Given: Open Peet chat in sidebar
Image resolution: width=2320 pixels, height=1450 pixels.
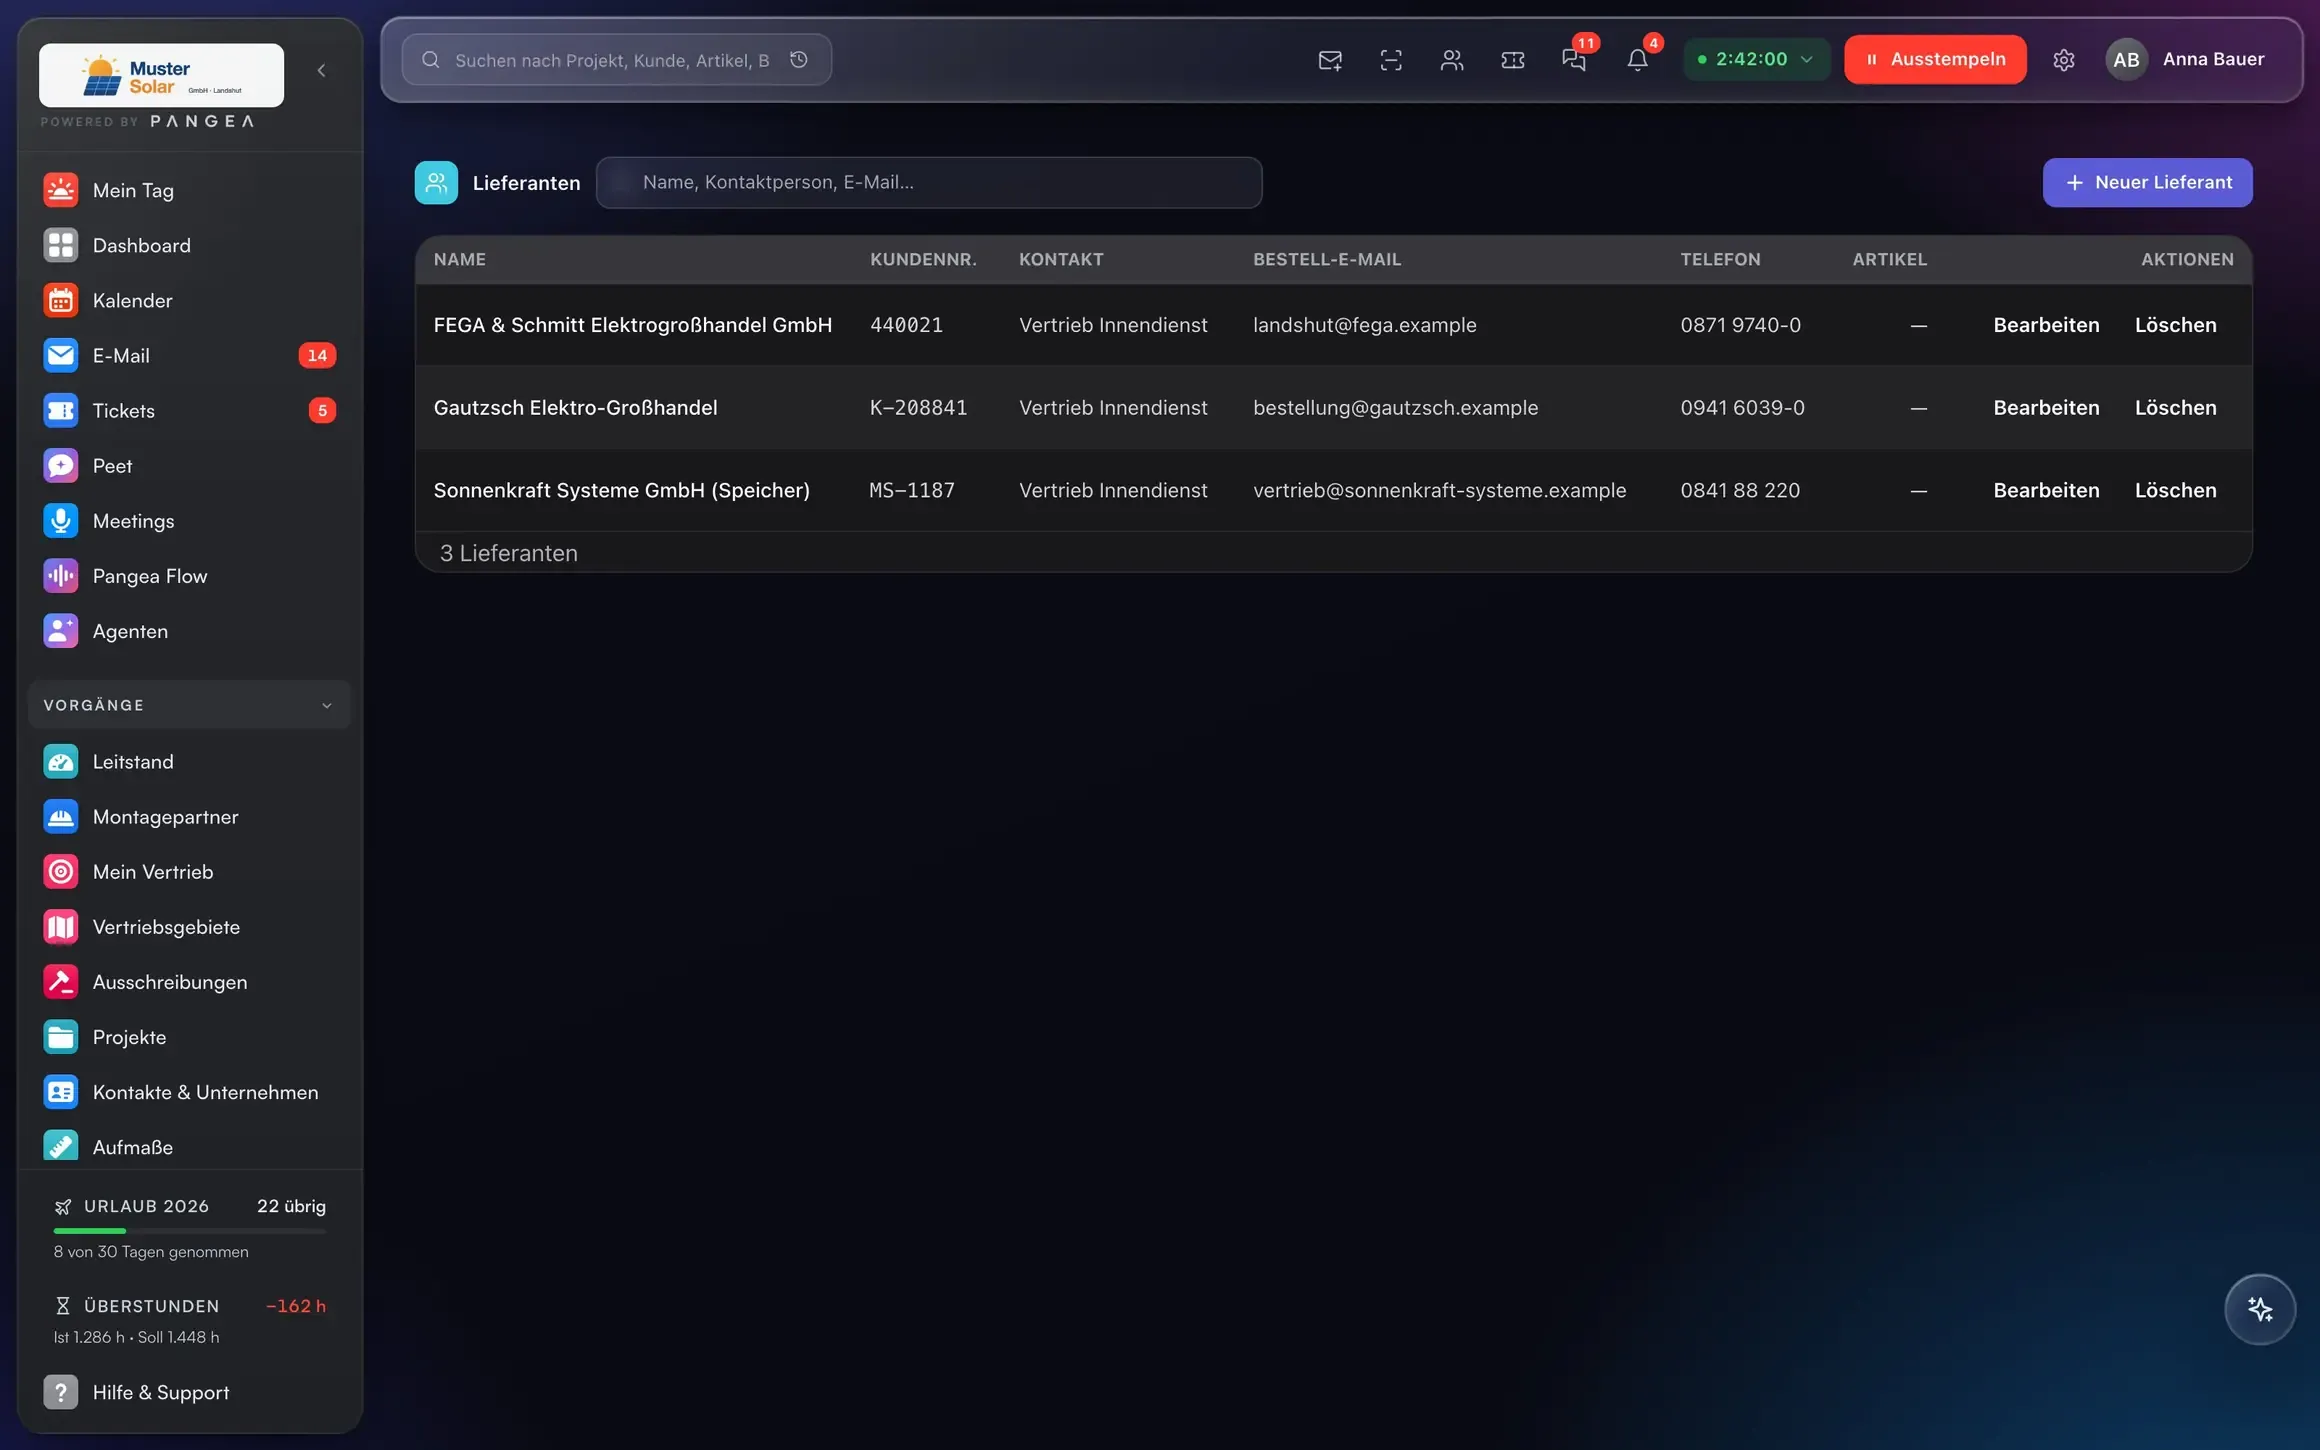Looking at the screenshot, I should click(x=189, y=465).
